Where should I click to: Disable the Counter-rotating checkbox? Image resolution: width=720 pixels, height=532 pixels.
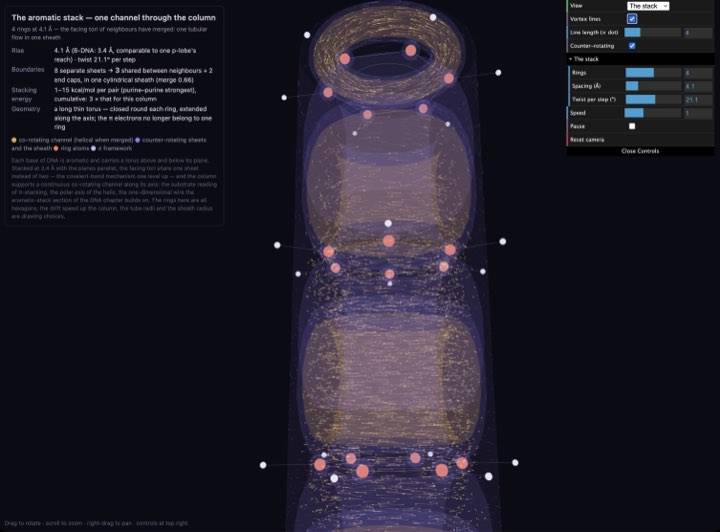point(632,45)
